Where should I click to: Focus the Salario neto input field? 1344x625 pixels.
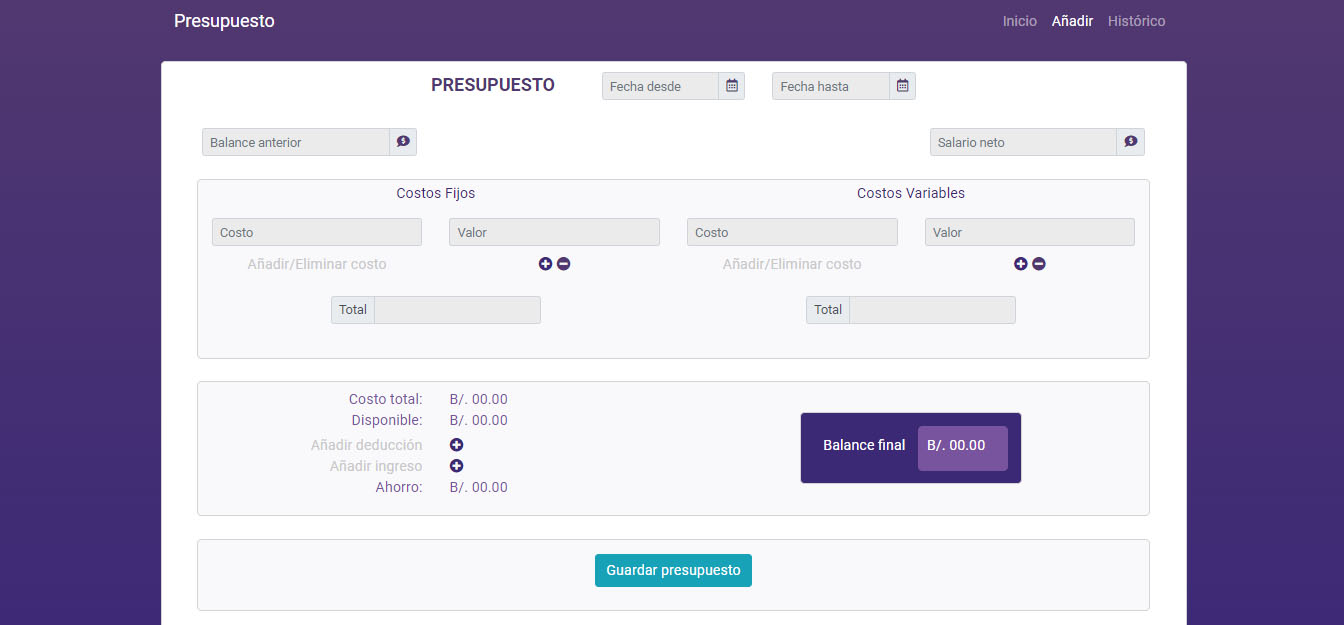(x=1022, y=142)
